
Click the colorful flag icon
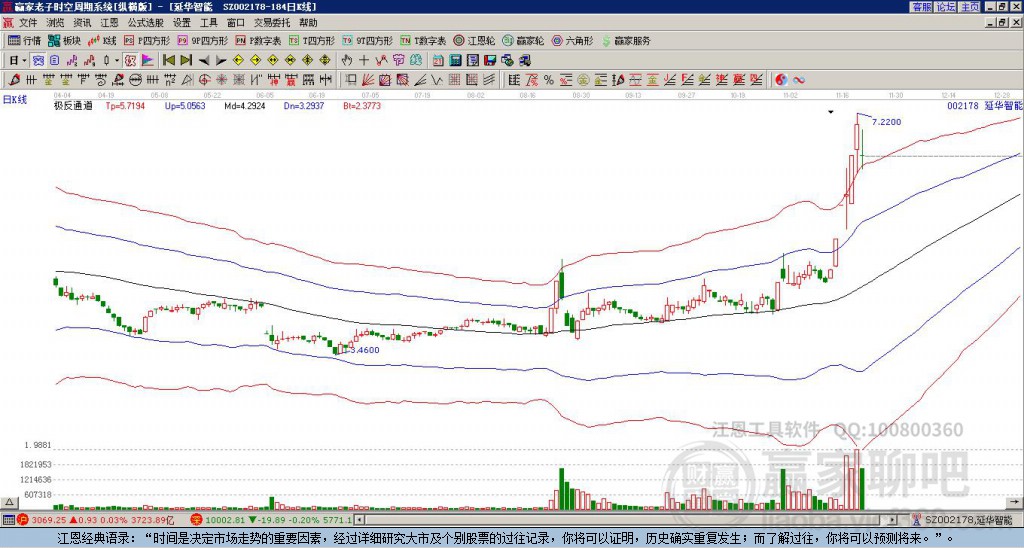tap(148, 60)
